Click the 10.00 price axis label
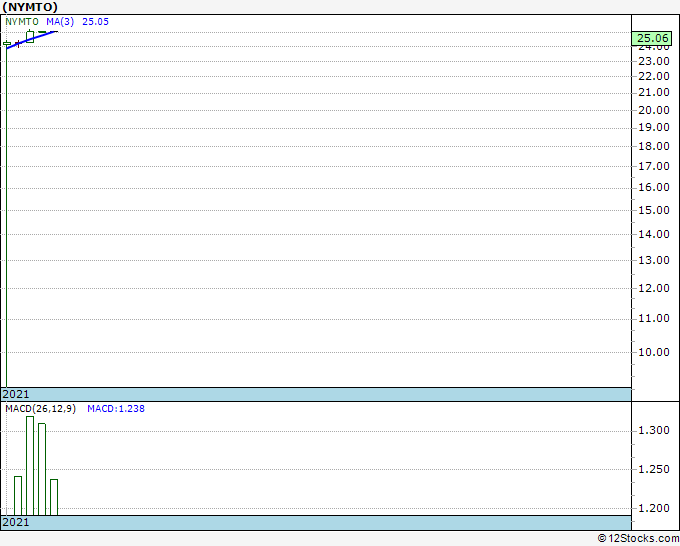 pyautogui.click(x=654, y=352)
